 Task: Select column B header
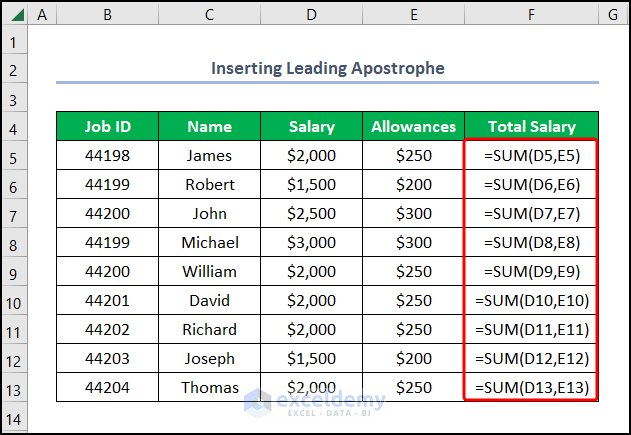107,15
